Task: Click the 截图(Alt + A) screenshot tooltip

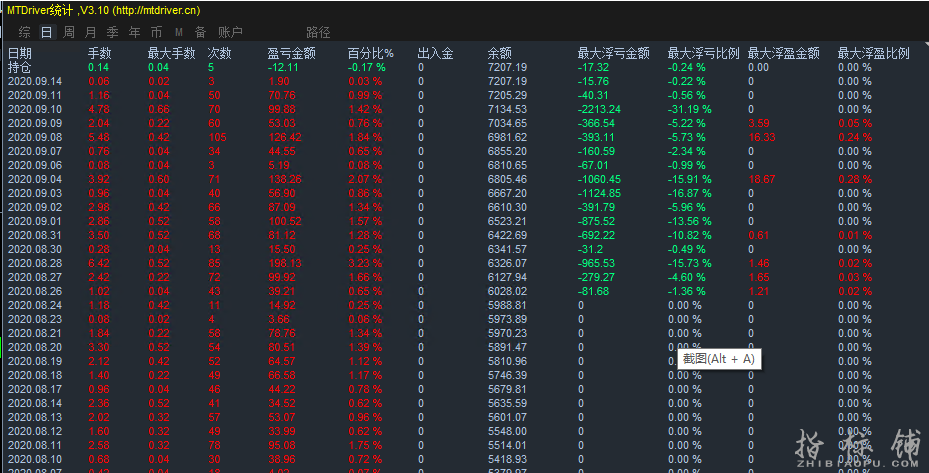Action: (718, 358)
